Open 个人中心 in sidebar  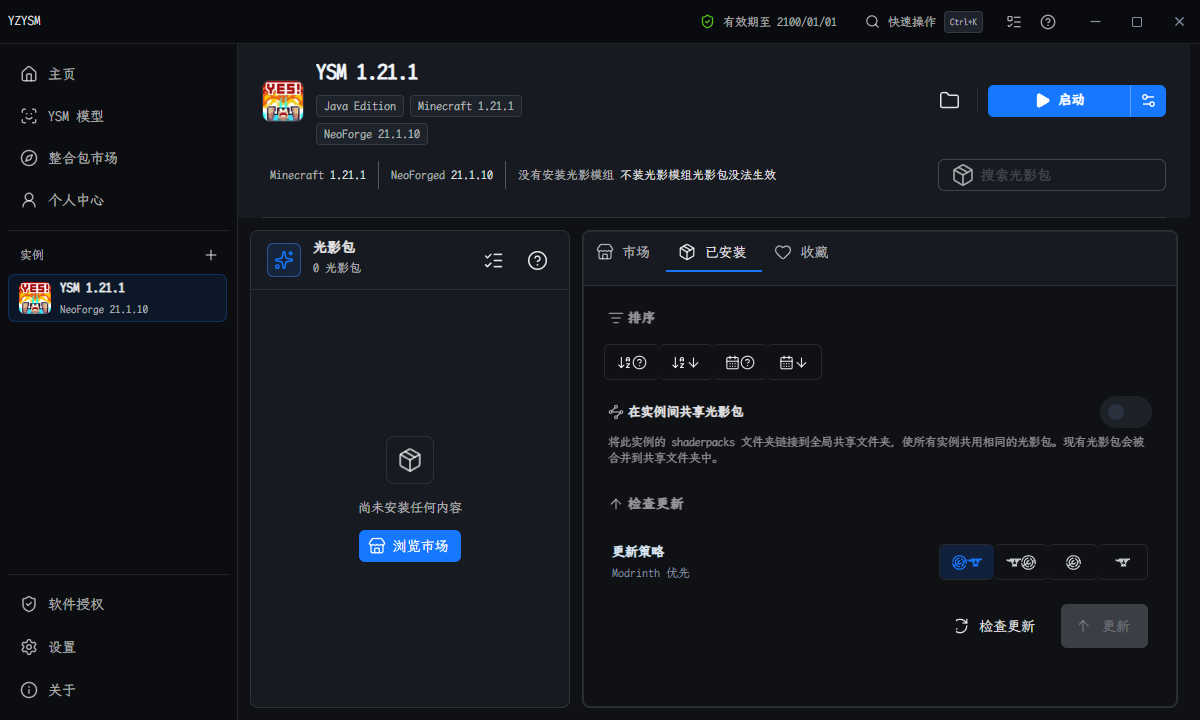[x=118, y=200]
